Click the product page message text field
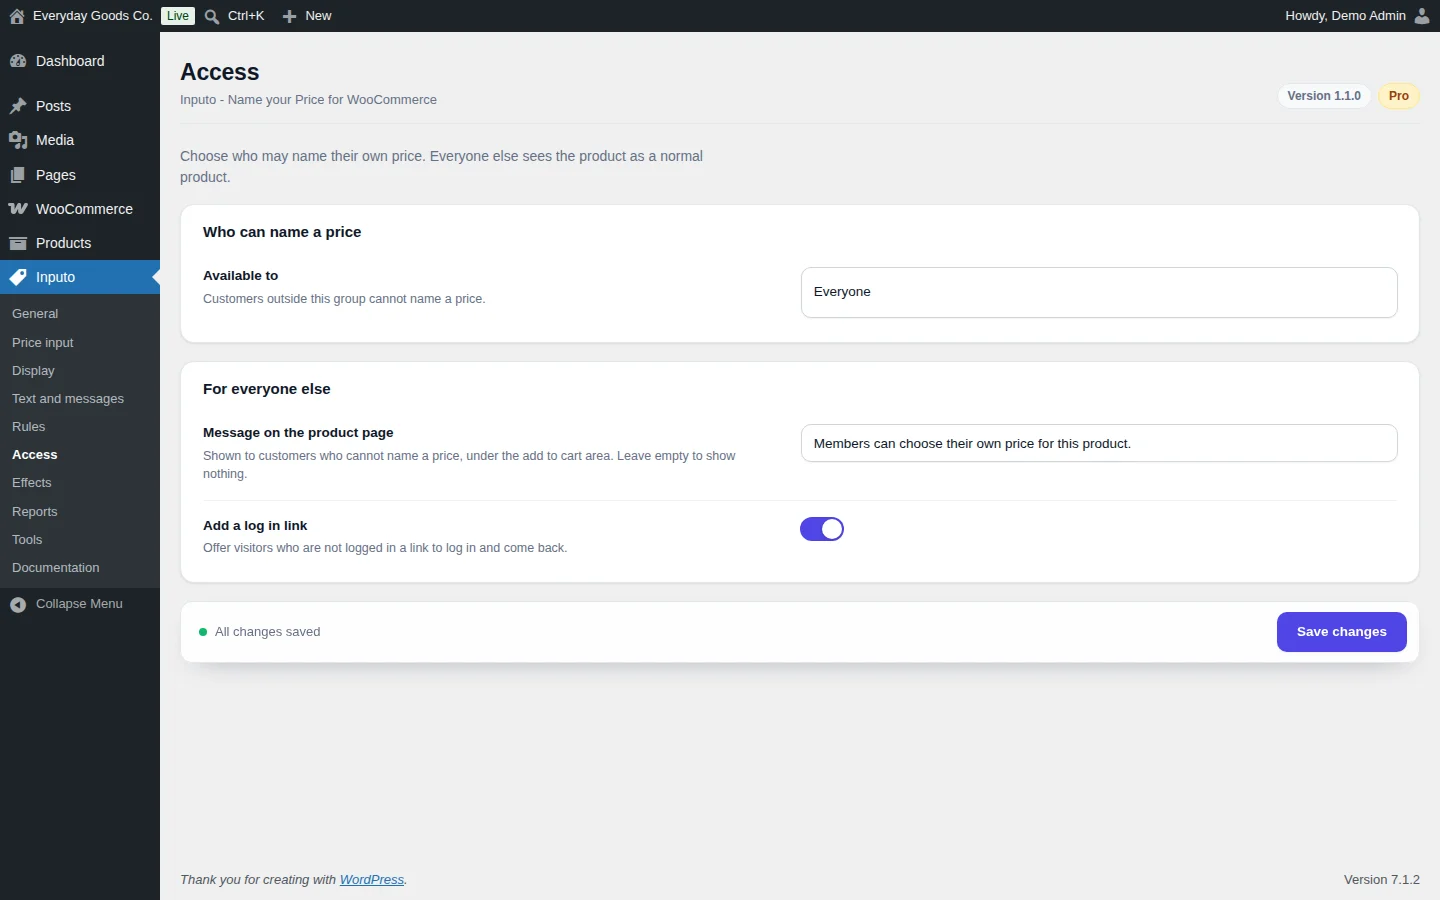This screenshot has height=900, width=1440. click(1099, 443)
